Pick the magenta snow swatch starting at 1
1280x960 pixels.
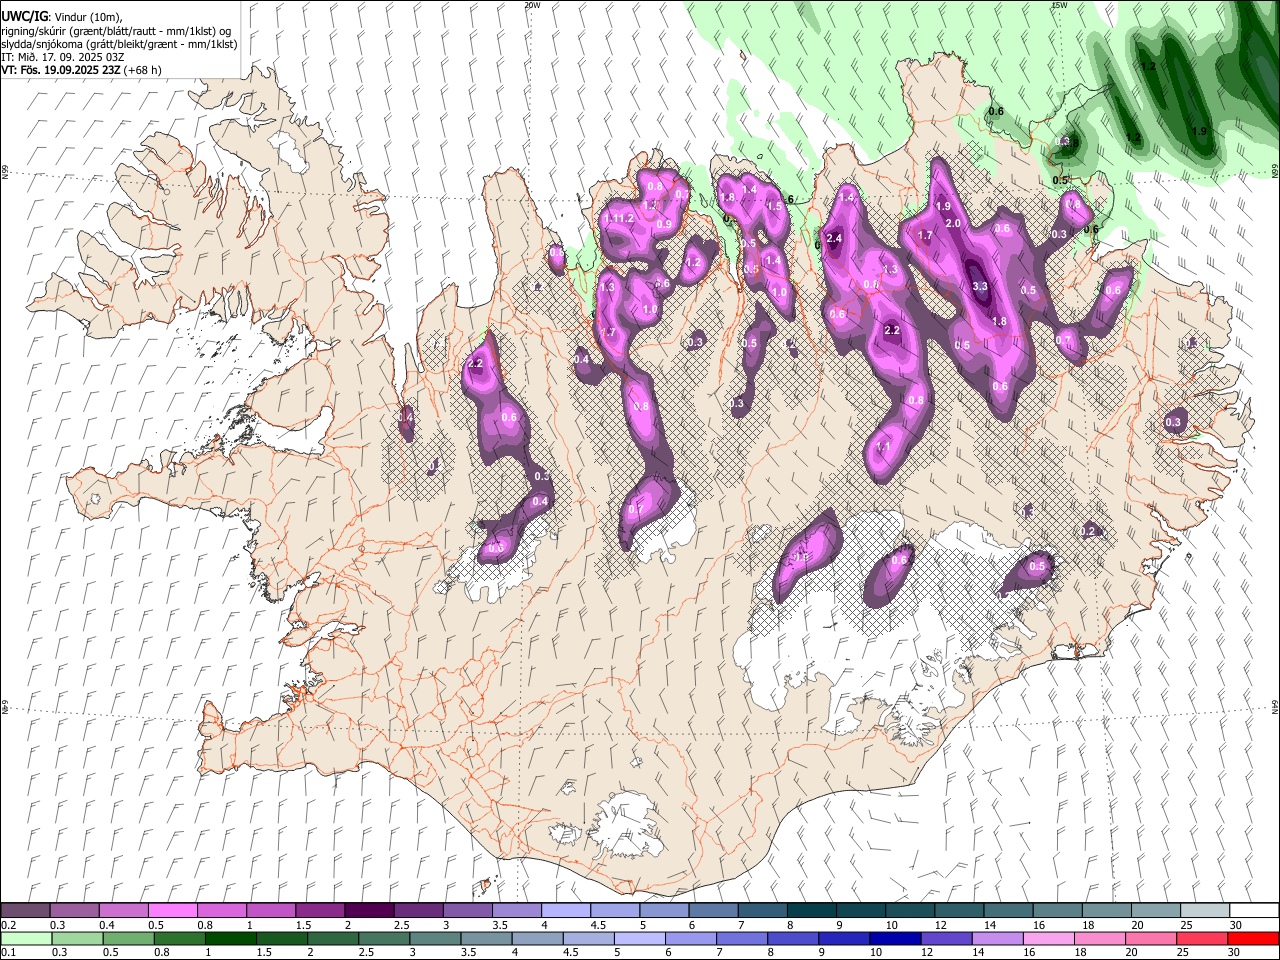click(270, 911)
